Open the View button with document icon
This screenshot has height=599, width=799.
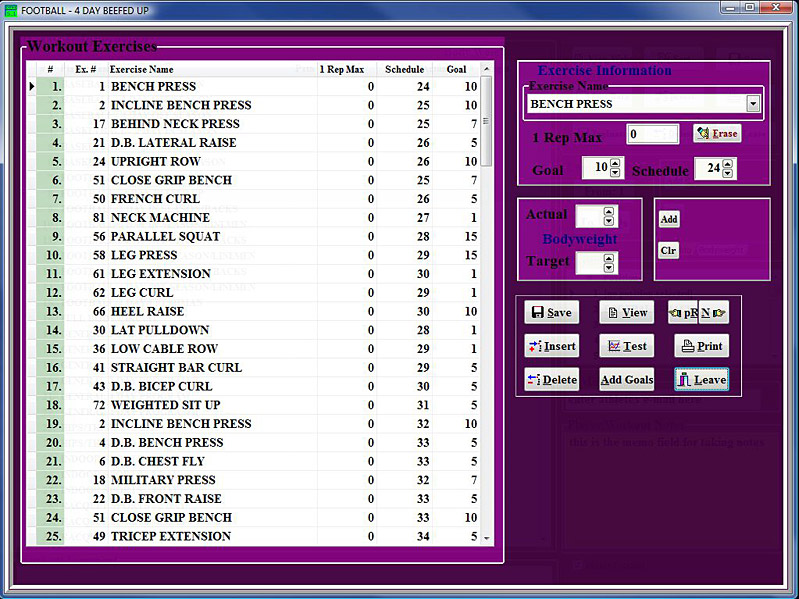(626, 313)
